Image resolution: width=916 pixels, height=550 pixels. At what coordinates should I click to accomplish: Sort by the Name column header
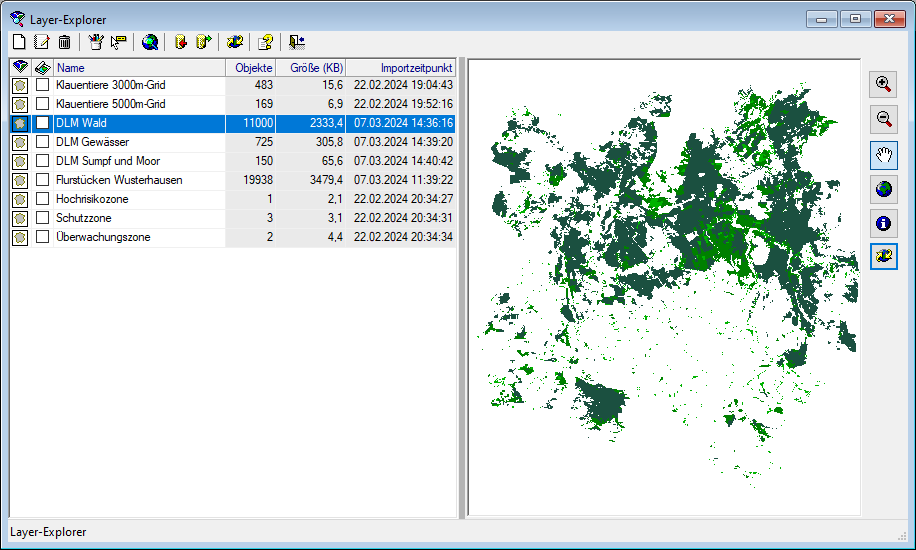point(140,68)
